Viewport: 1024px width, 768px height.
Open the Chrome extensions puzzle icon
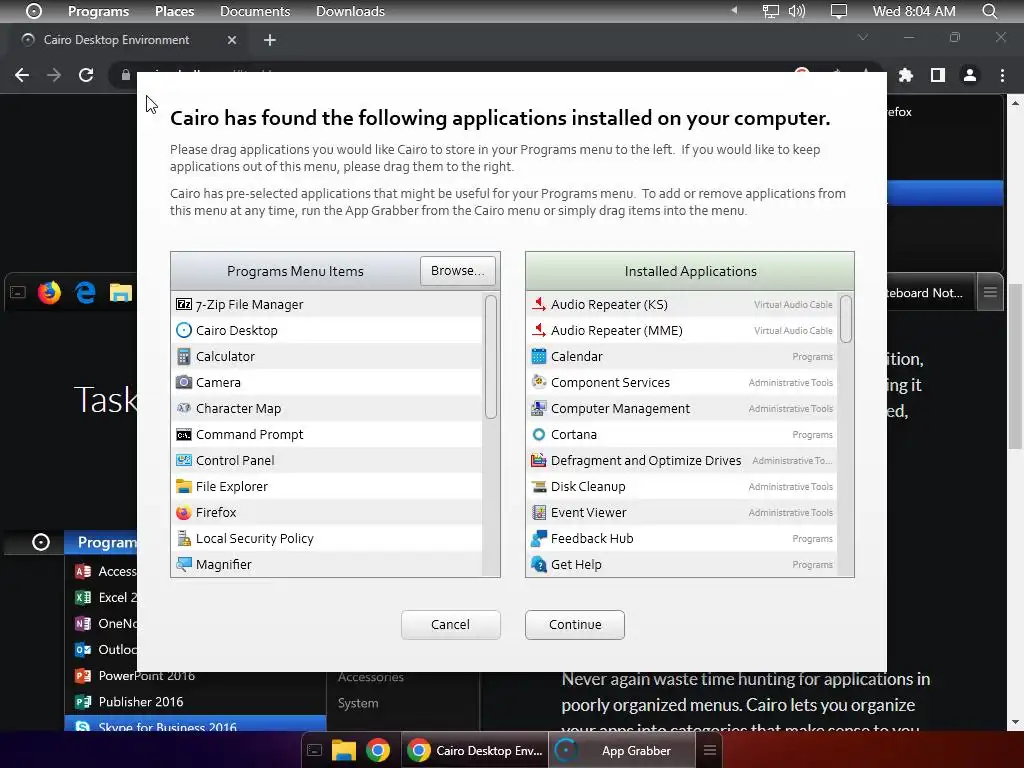[906, 75]
